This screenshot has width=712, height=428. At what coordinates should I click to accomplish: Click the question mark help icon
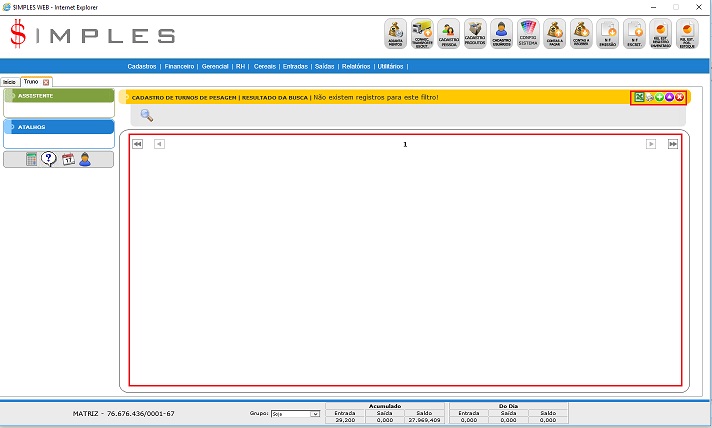[49, 159]
